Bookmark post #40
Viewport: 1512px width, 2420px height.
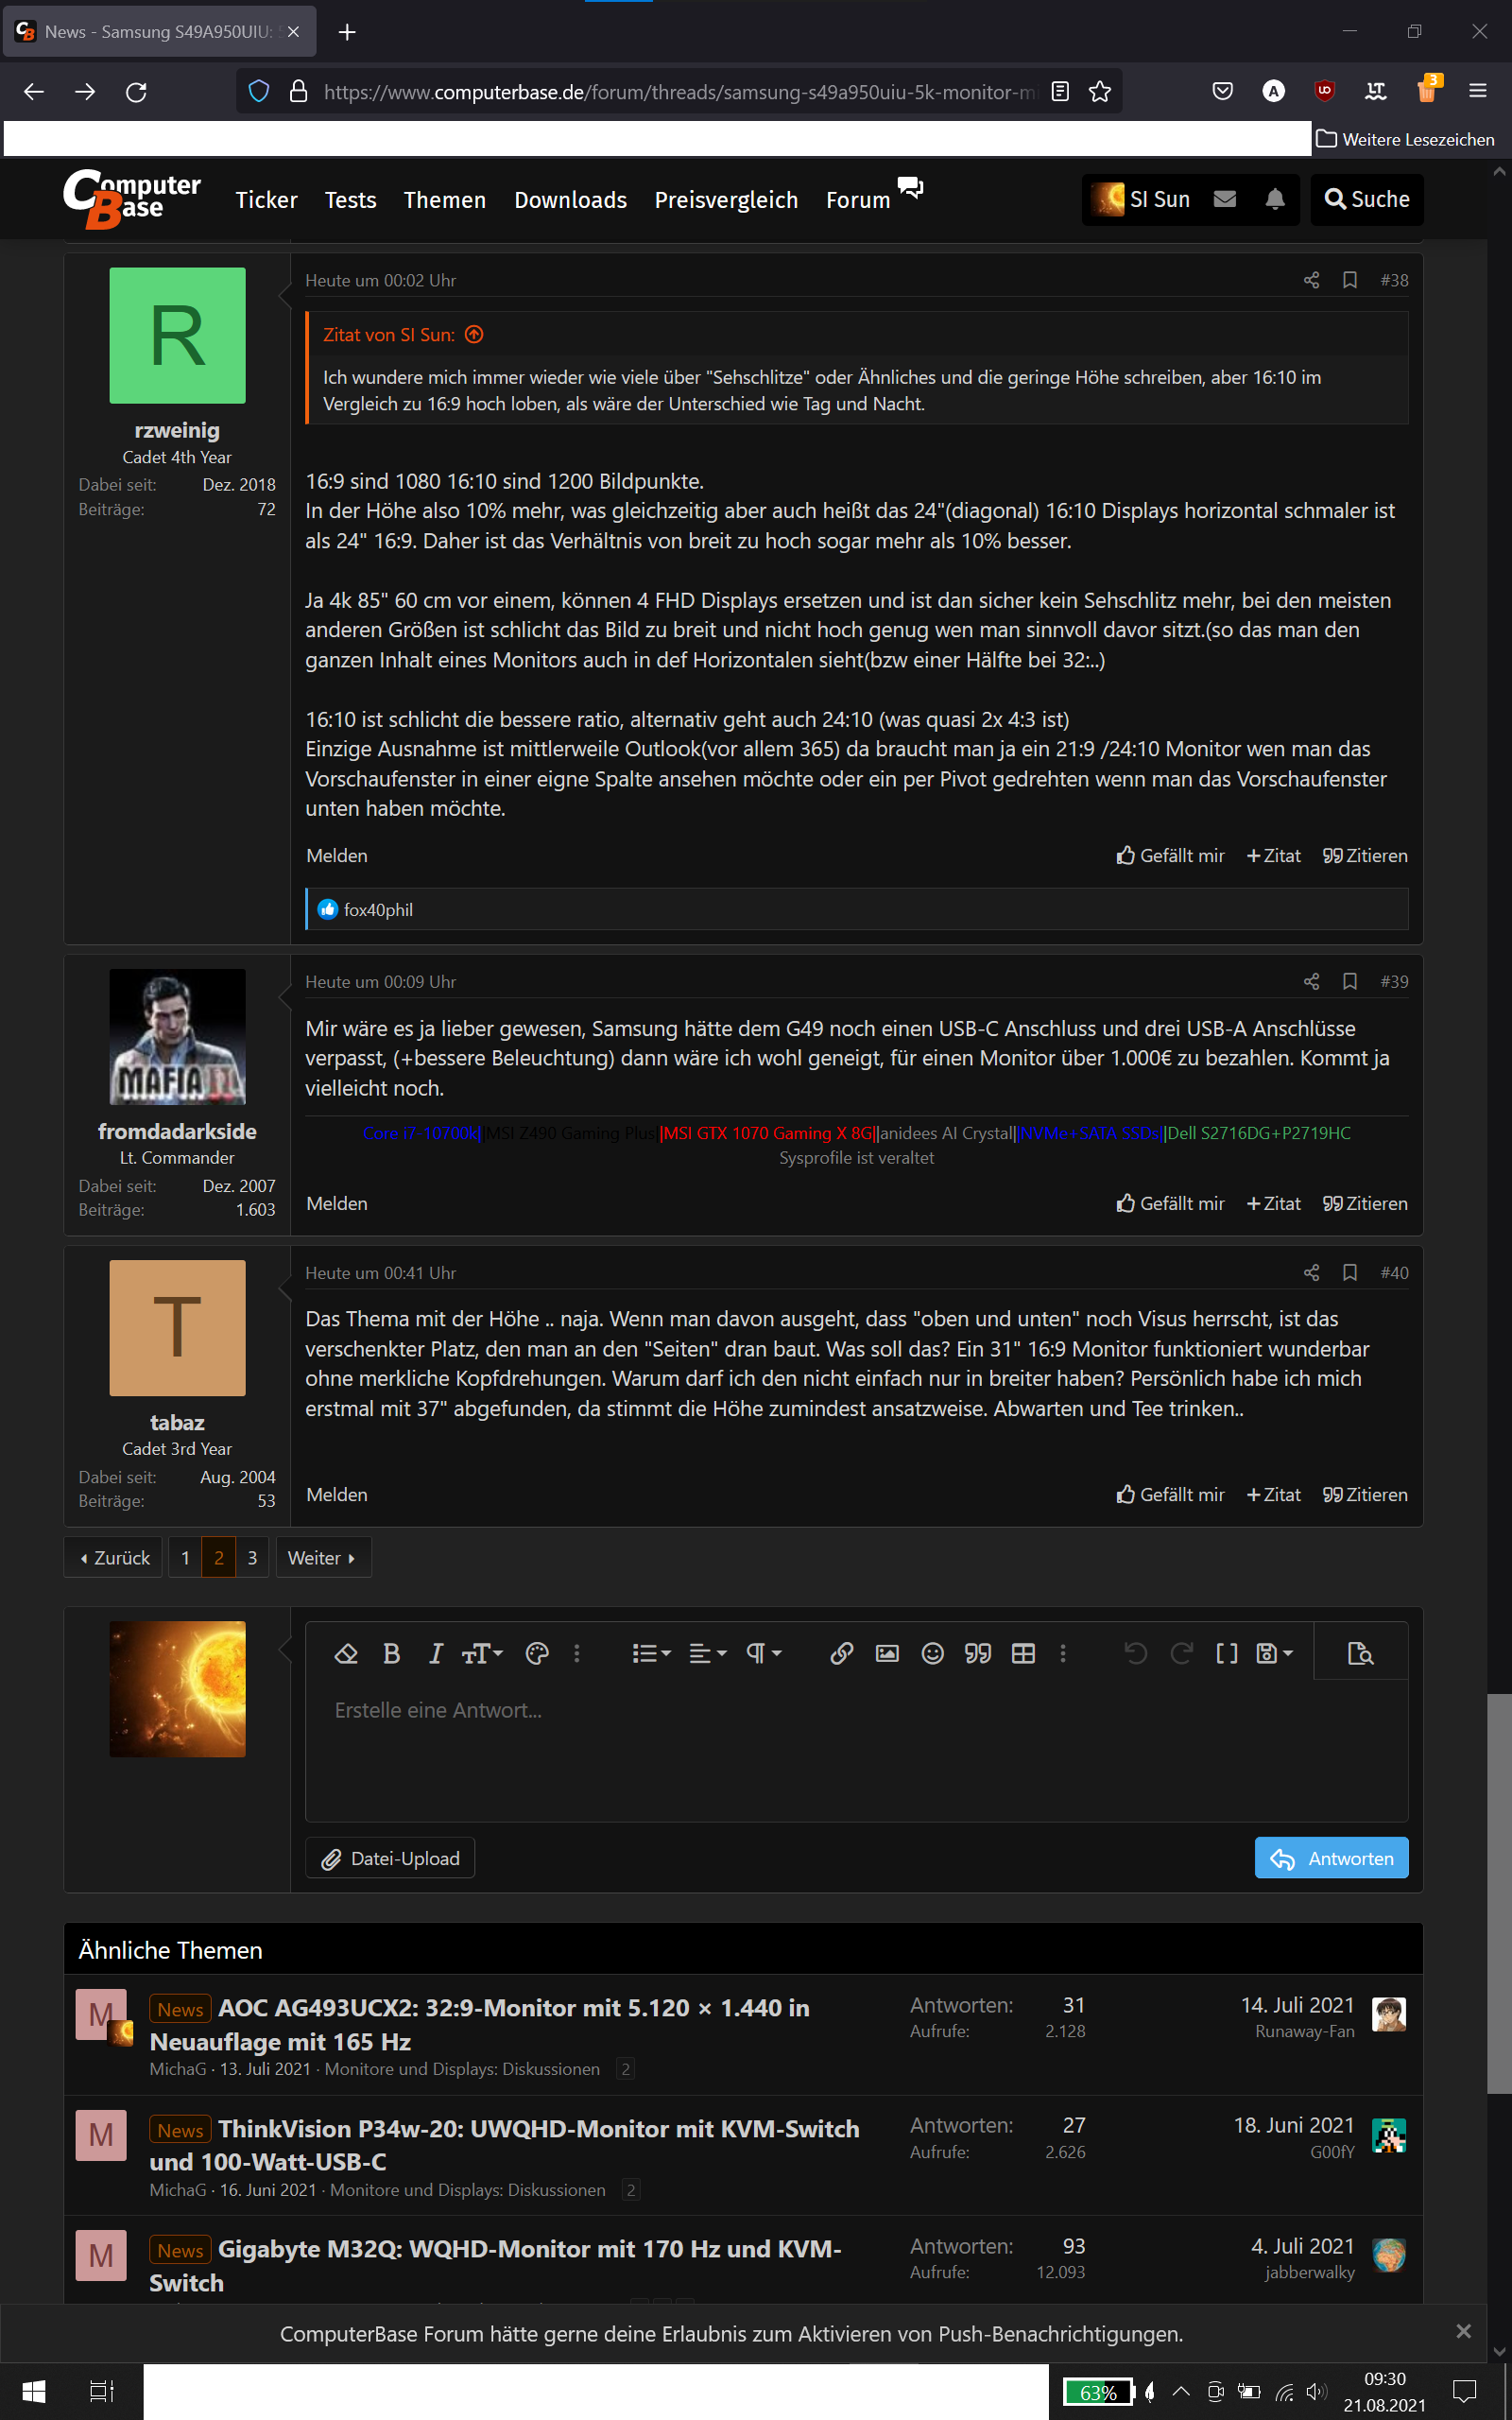click(x=1349, y=1272)
